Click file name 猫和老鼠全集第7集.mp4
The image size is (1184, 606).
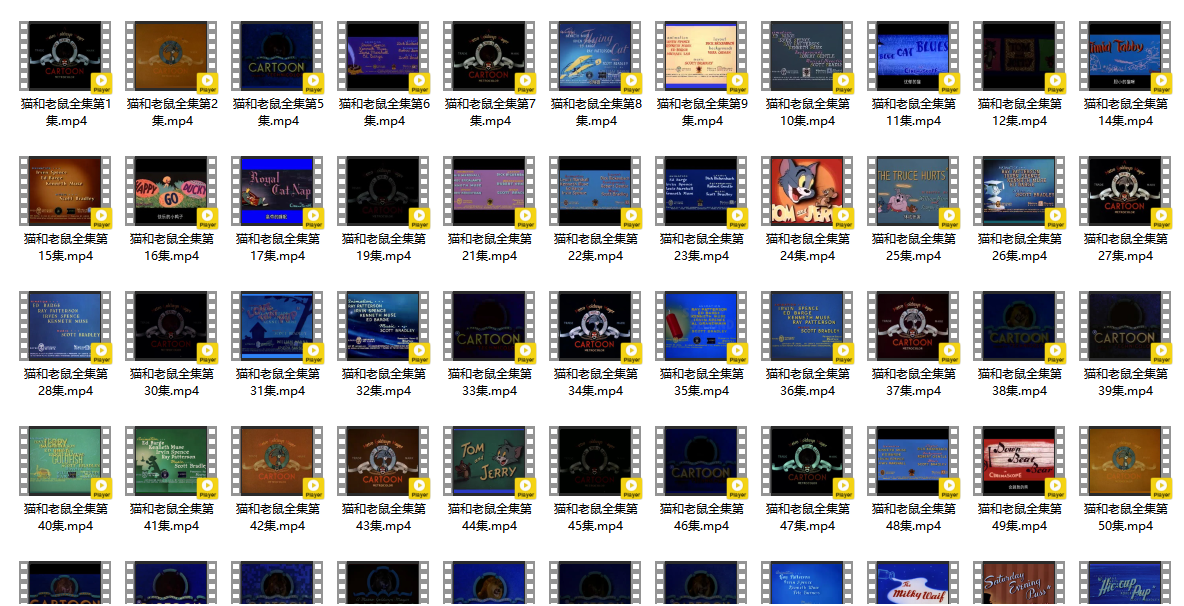tap(490, 112)
